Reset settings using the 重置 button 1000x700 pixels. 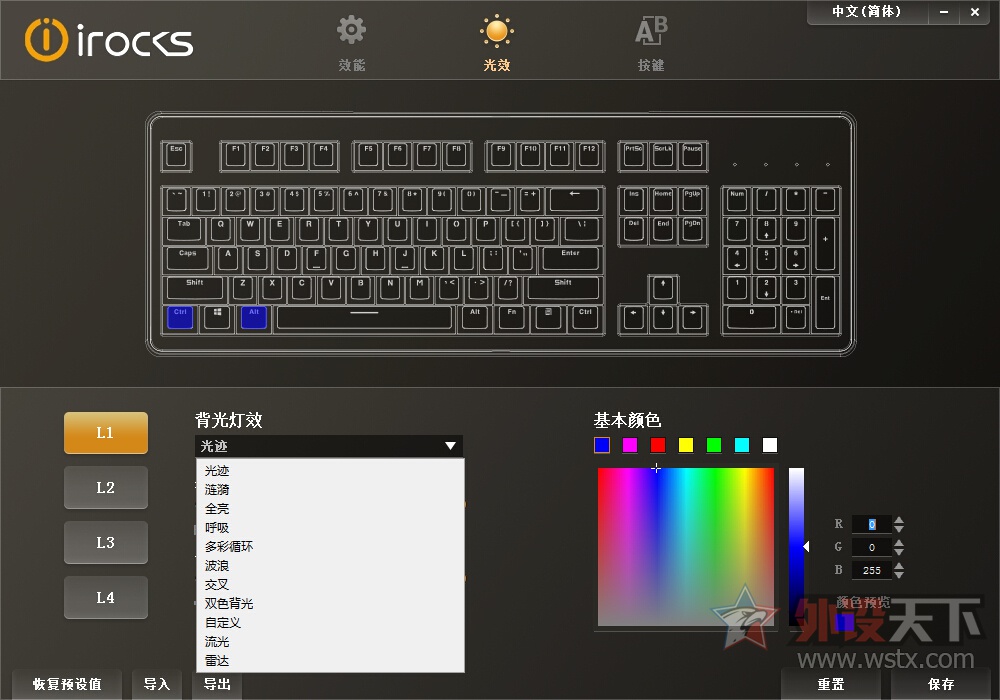pos(831,684)
